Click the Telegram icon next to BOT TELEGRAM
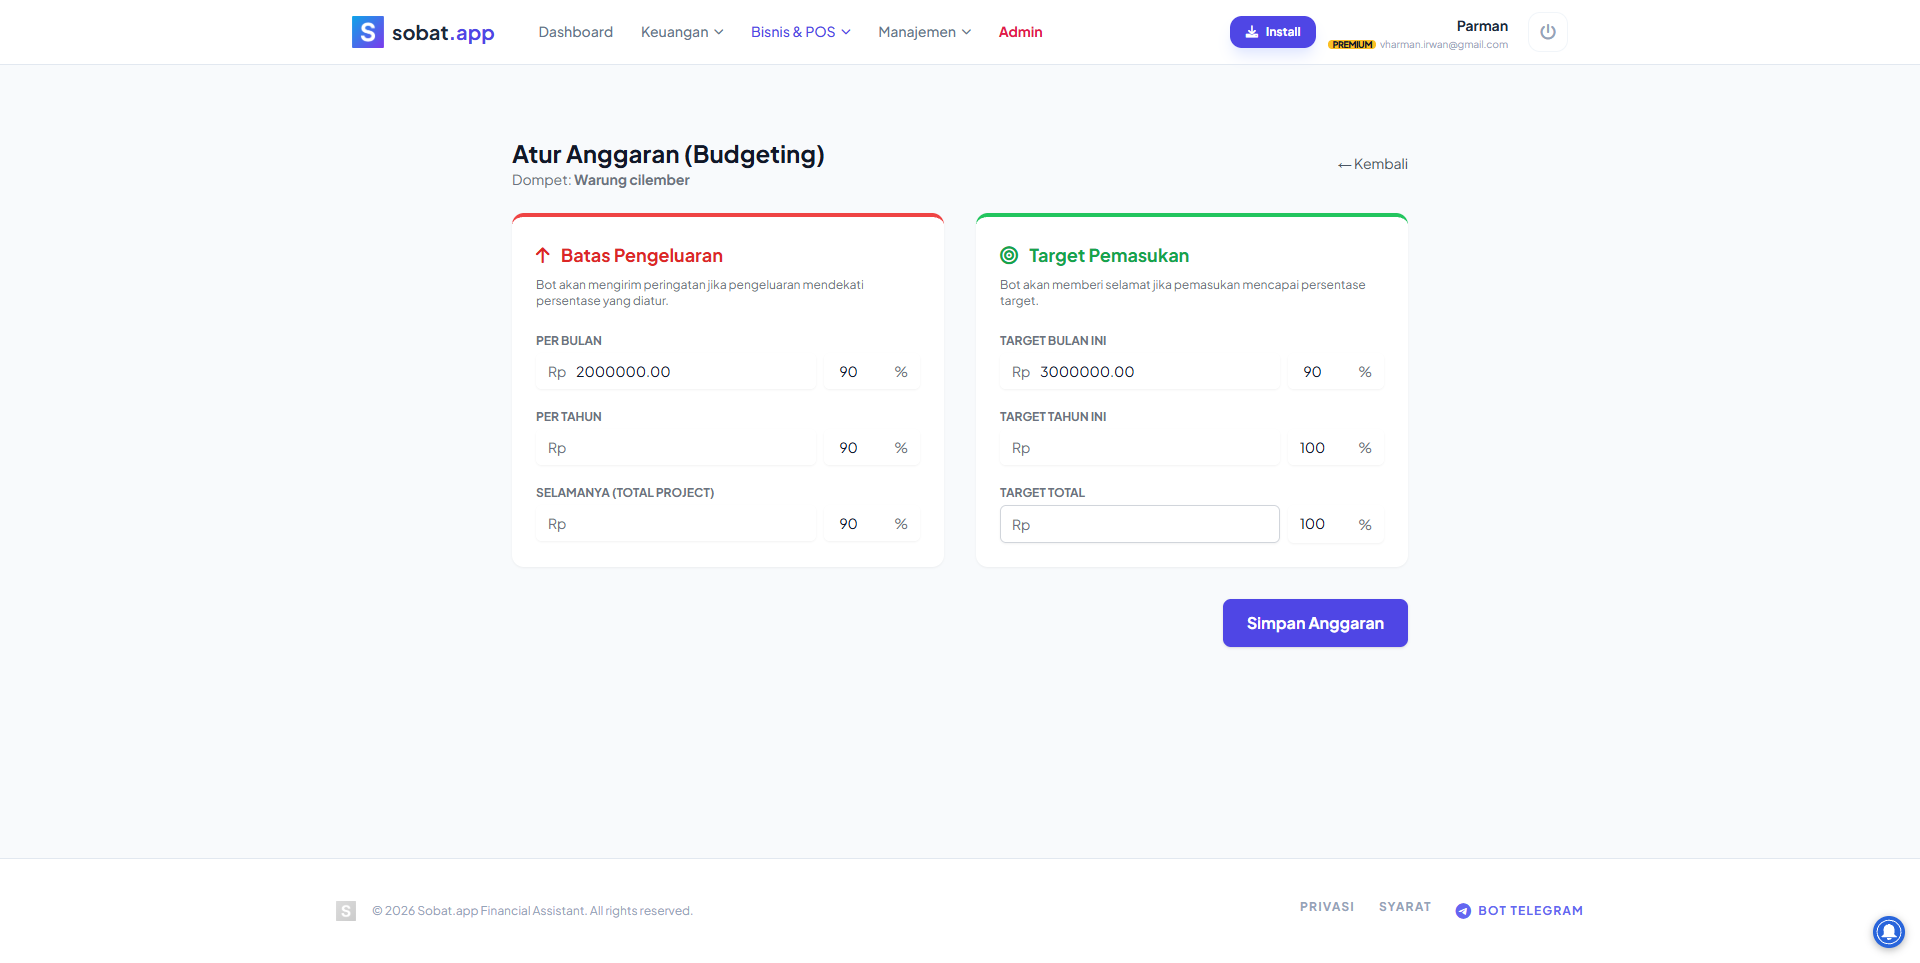Image resolution: width=1920 pixels, height=963 pixels. [x=1463, y=910]
